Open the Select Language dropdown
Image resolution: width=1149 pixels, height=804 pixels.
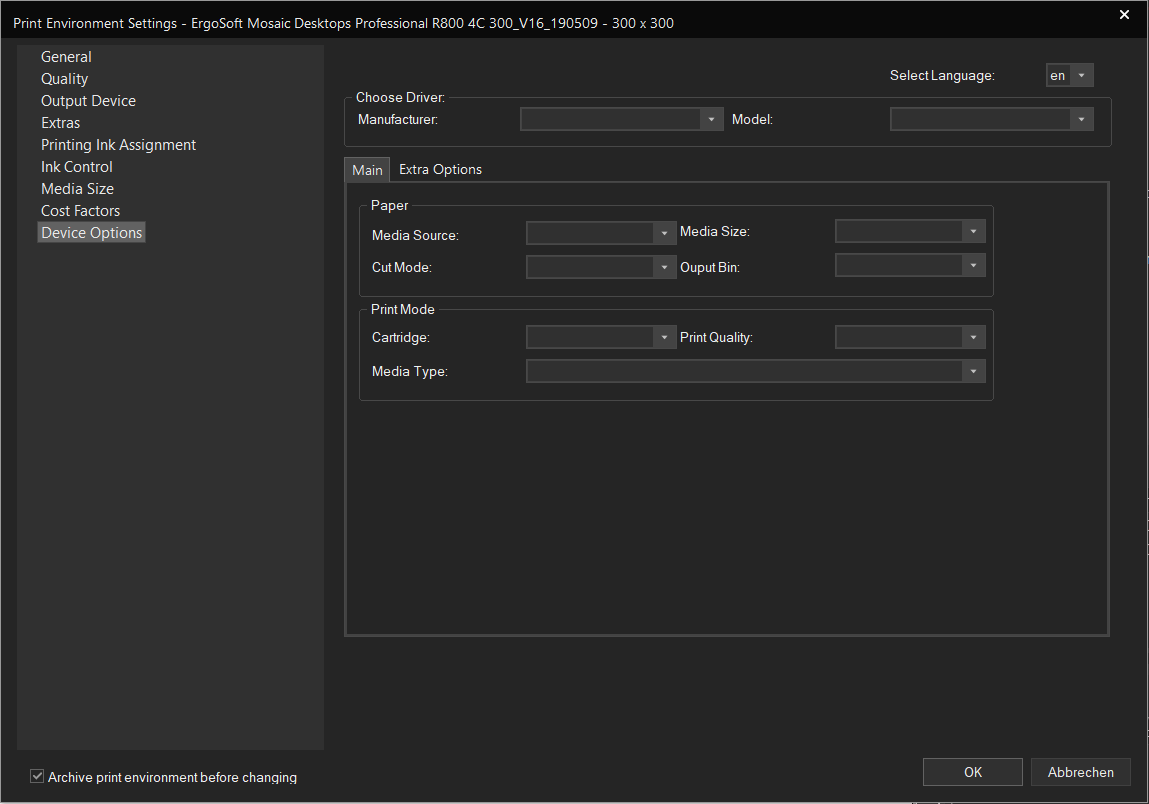[1070, 75]
